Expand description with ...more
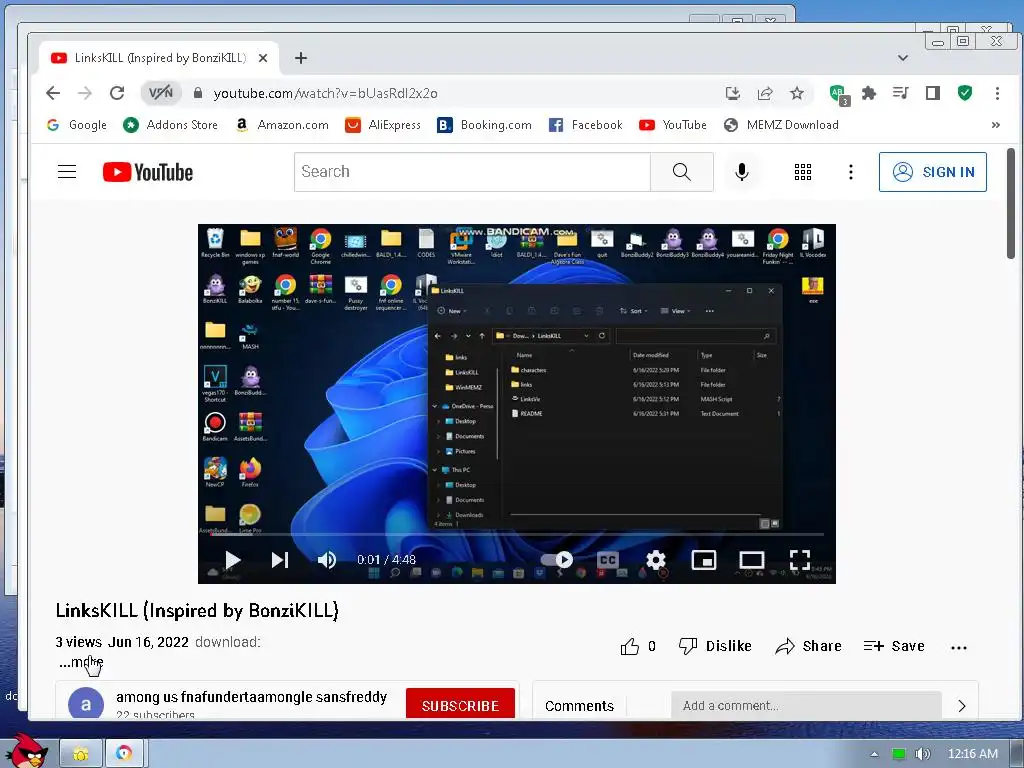Viewport: 1024px width, 768px height. 81,662
